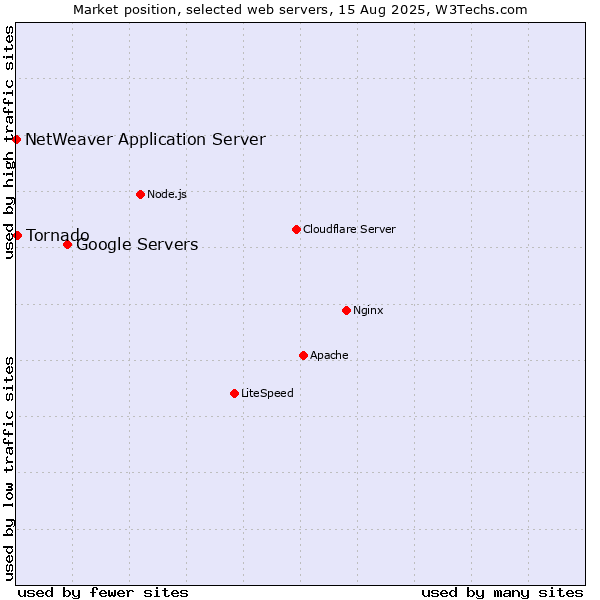Click the 'Google Servers' label text
The width and height of the screenshot is (600, 600).
137,245
